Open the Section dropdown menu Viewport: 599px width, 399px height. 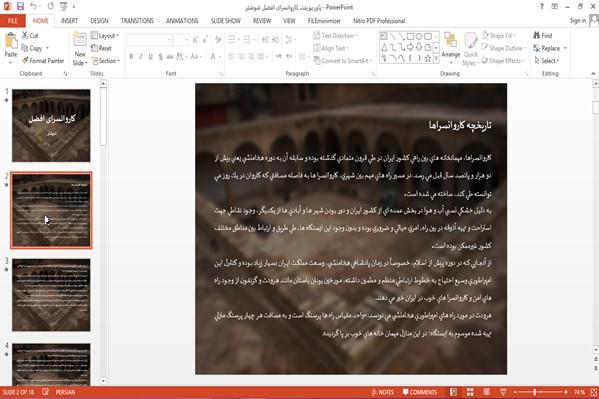[106, 60]
